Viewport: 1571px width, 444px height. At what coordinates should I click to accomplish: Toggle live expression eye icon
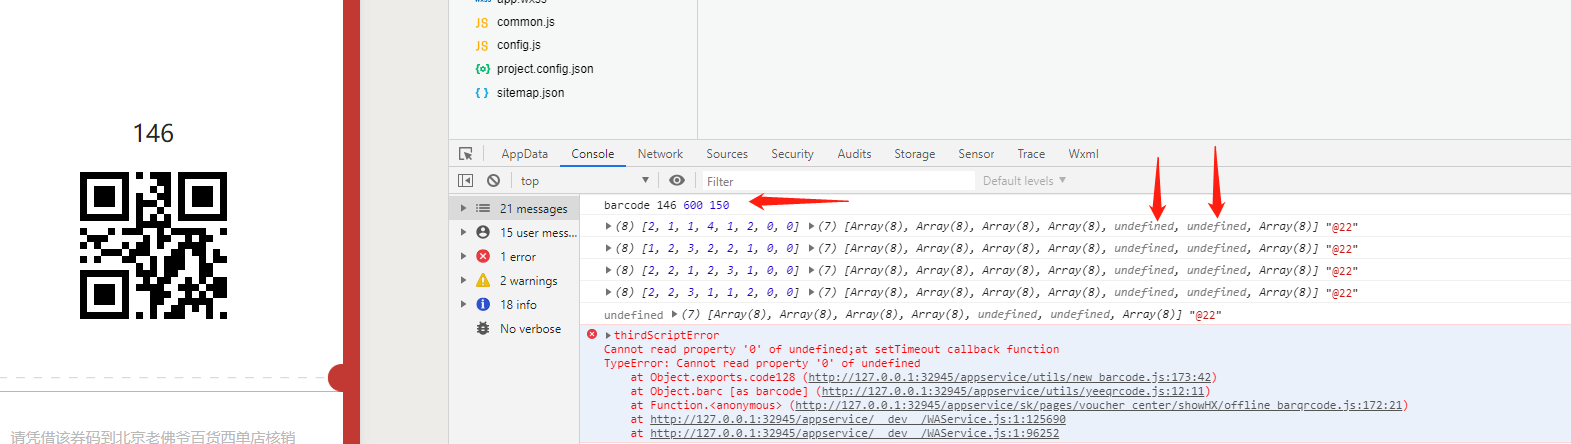[x=677, y=181]
